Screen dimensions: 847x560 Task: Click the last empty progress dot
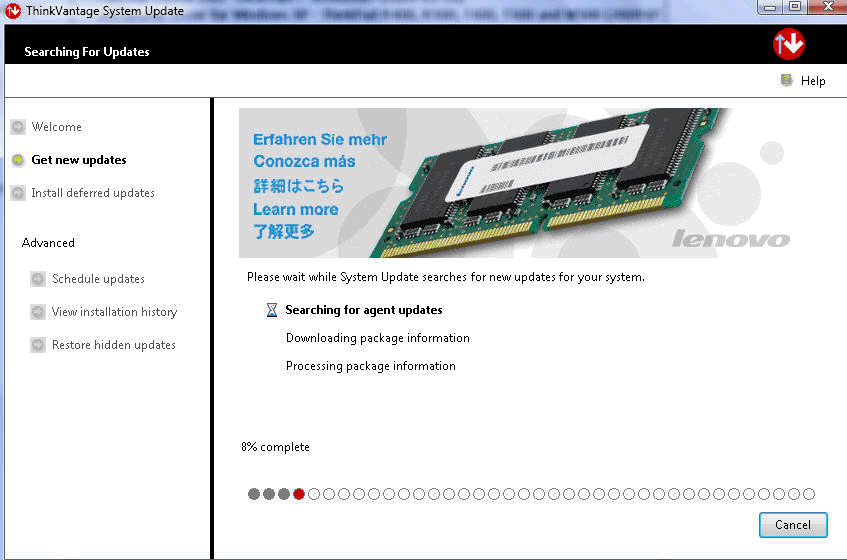(809, 494)
